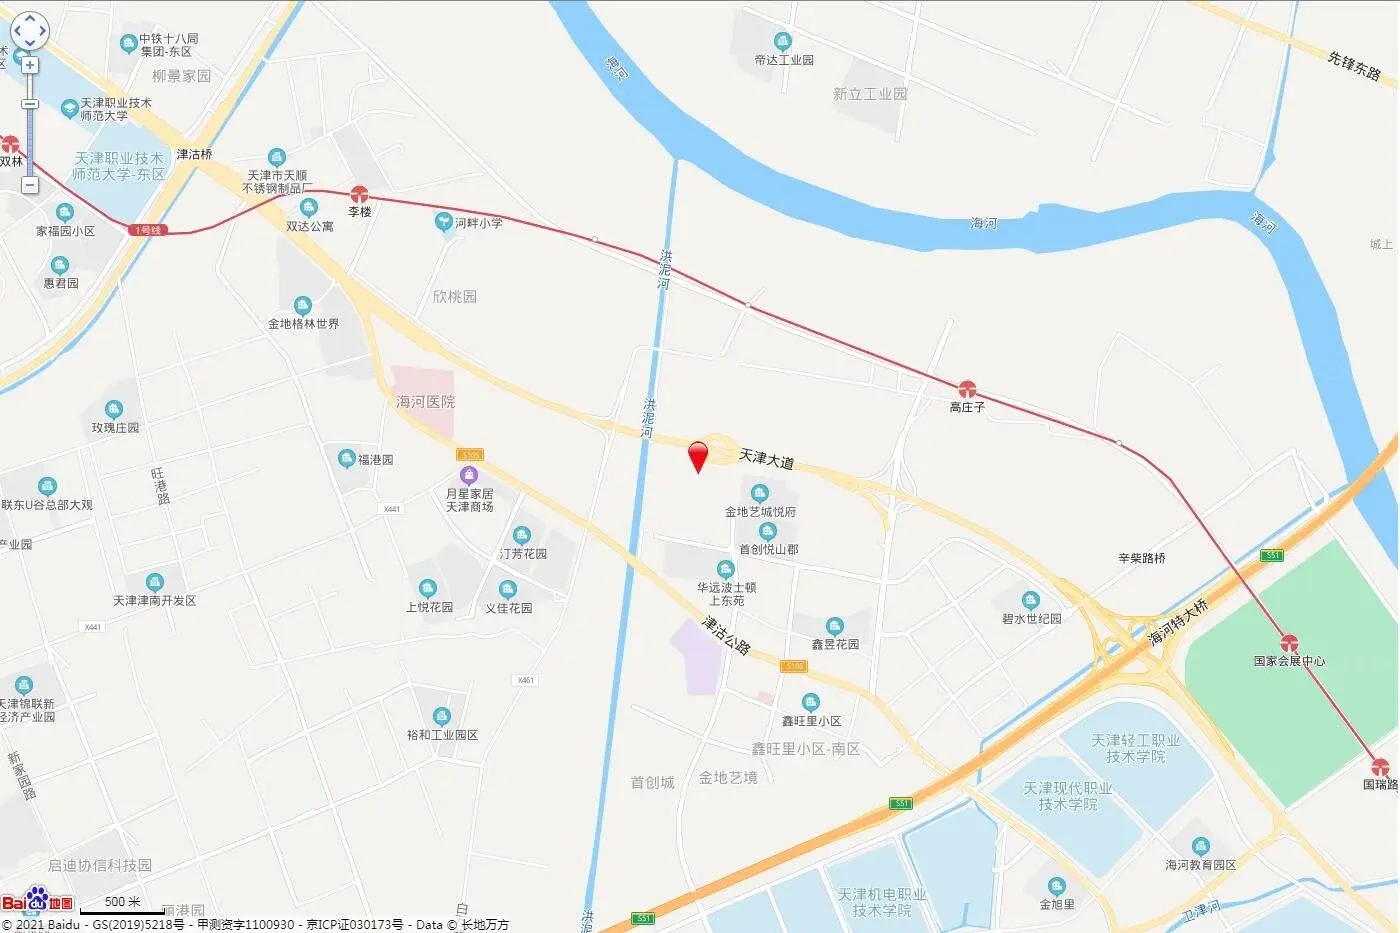Click the 河畔小学 school marker
1400x933 pixels.
pyautogui.click(x=444, y=222)
